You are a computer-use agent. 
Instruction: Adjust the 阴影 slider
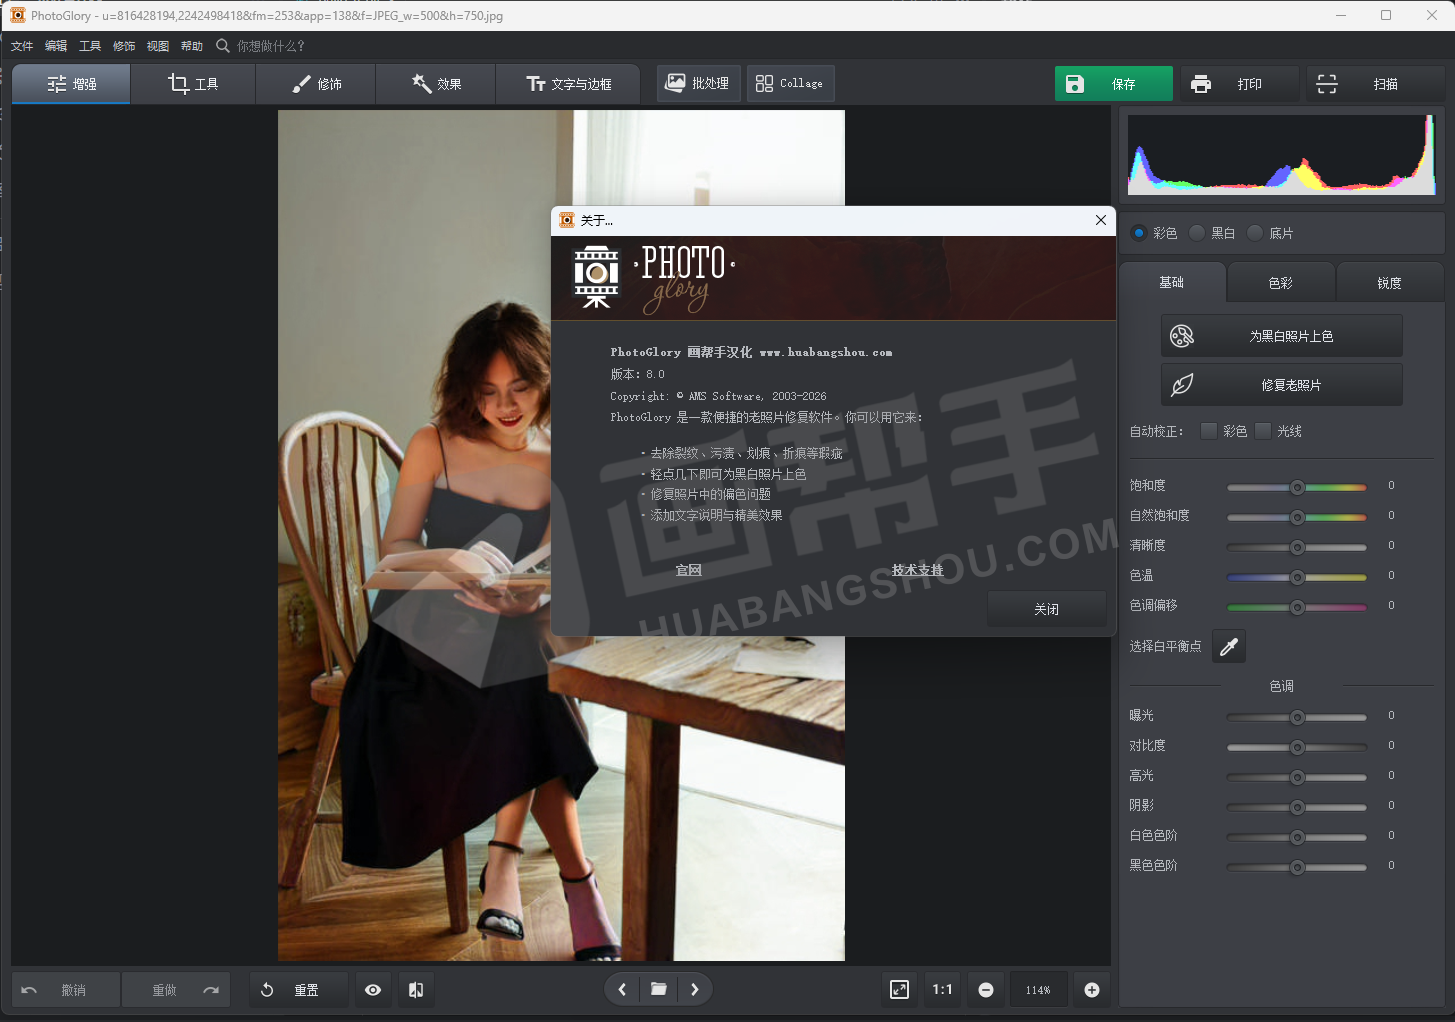click(1297, 807)
